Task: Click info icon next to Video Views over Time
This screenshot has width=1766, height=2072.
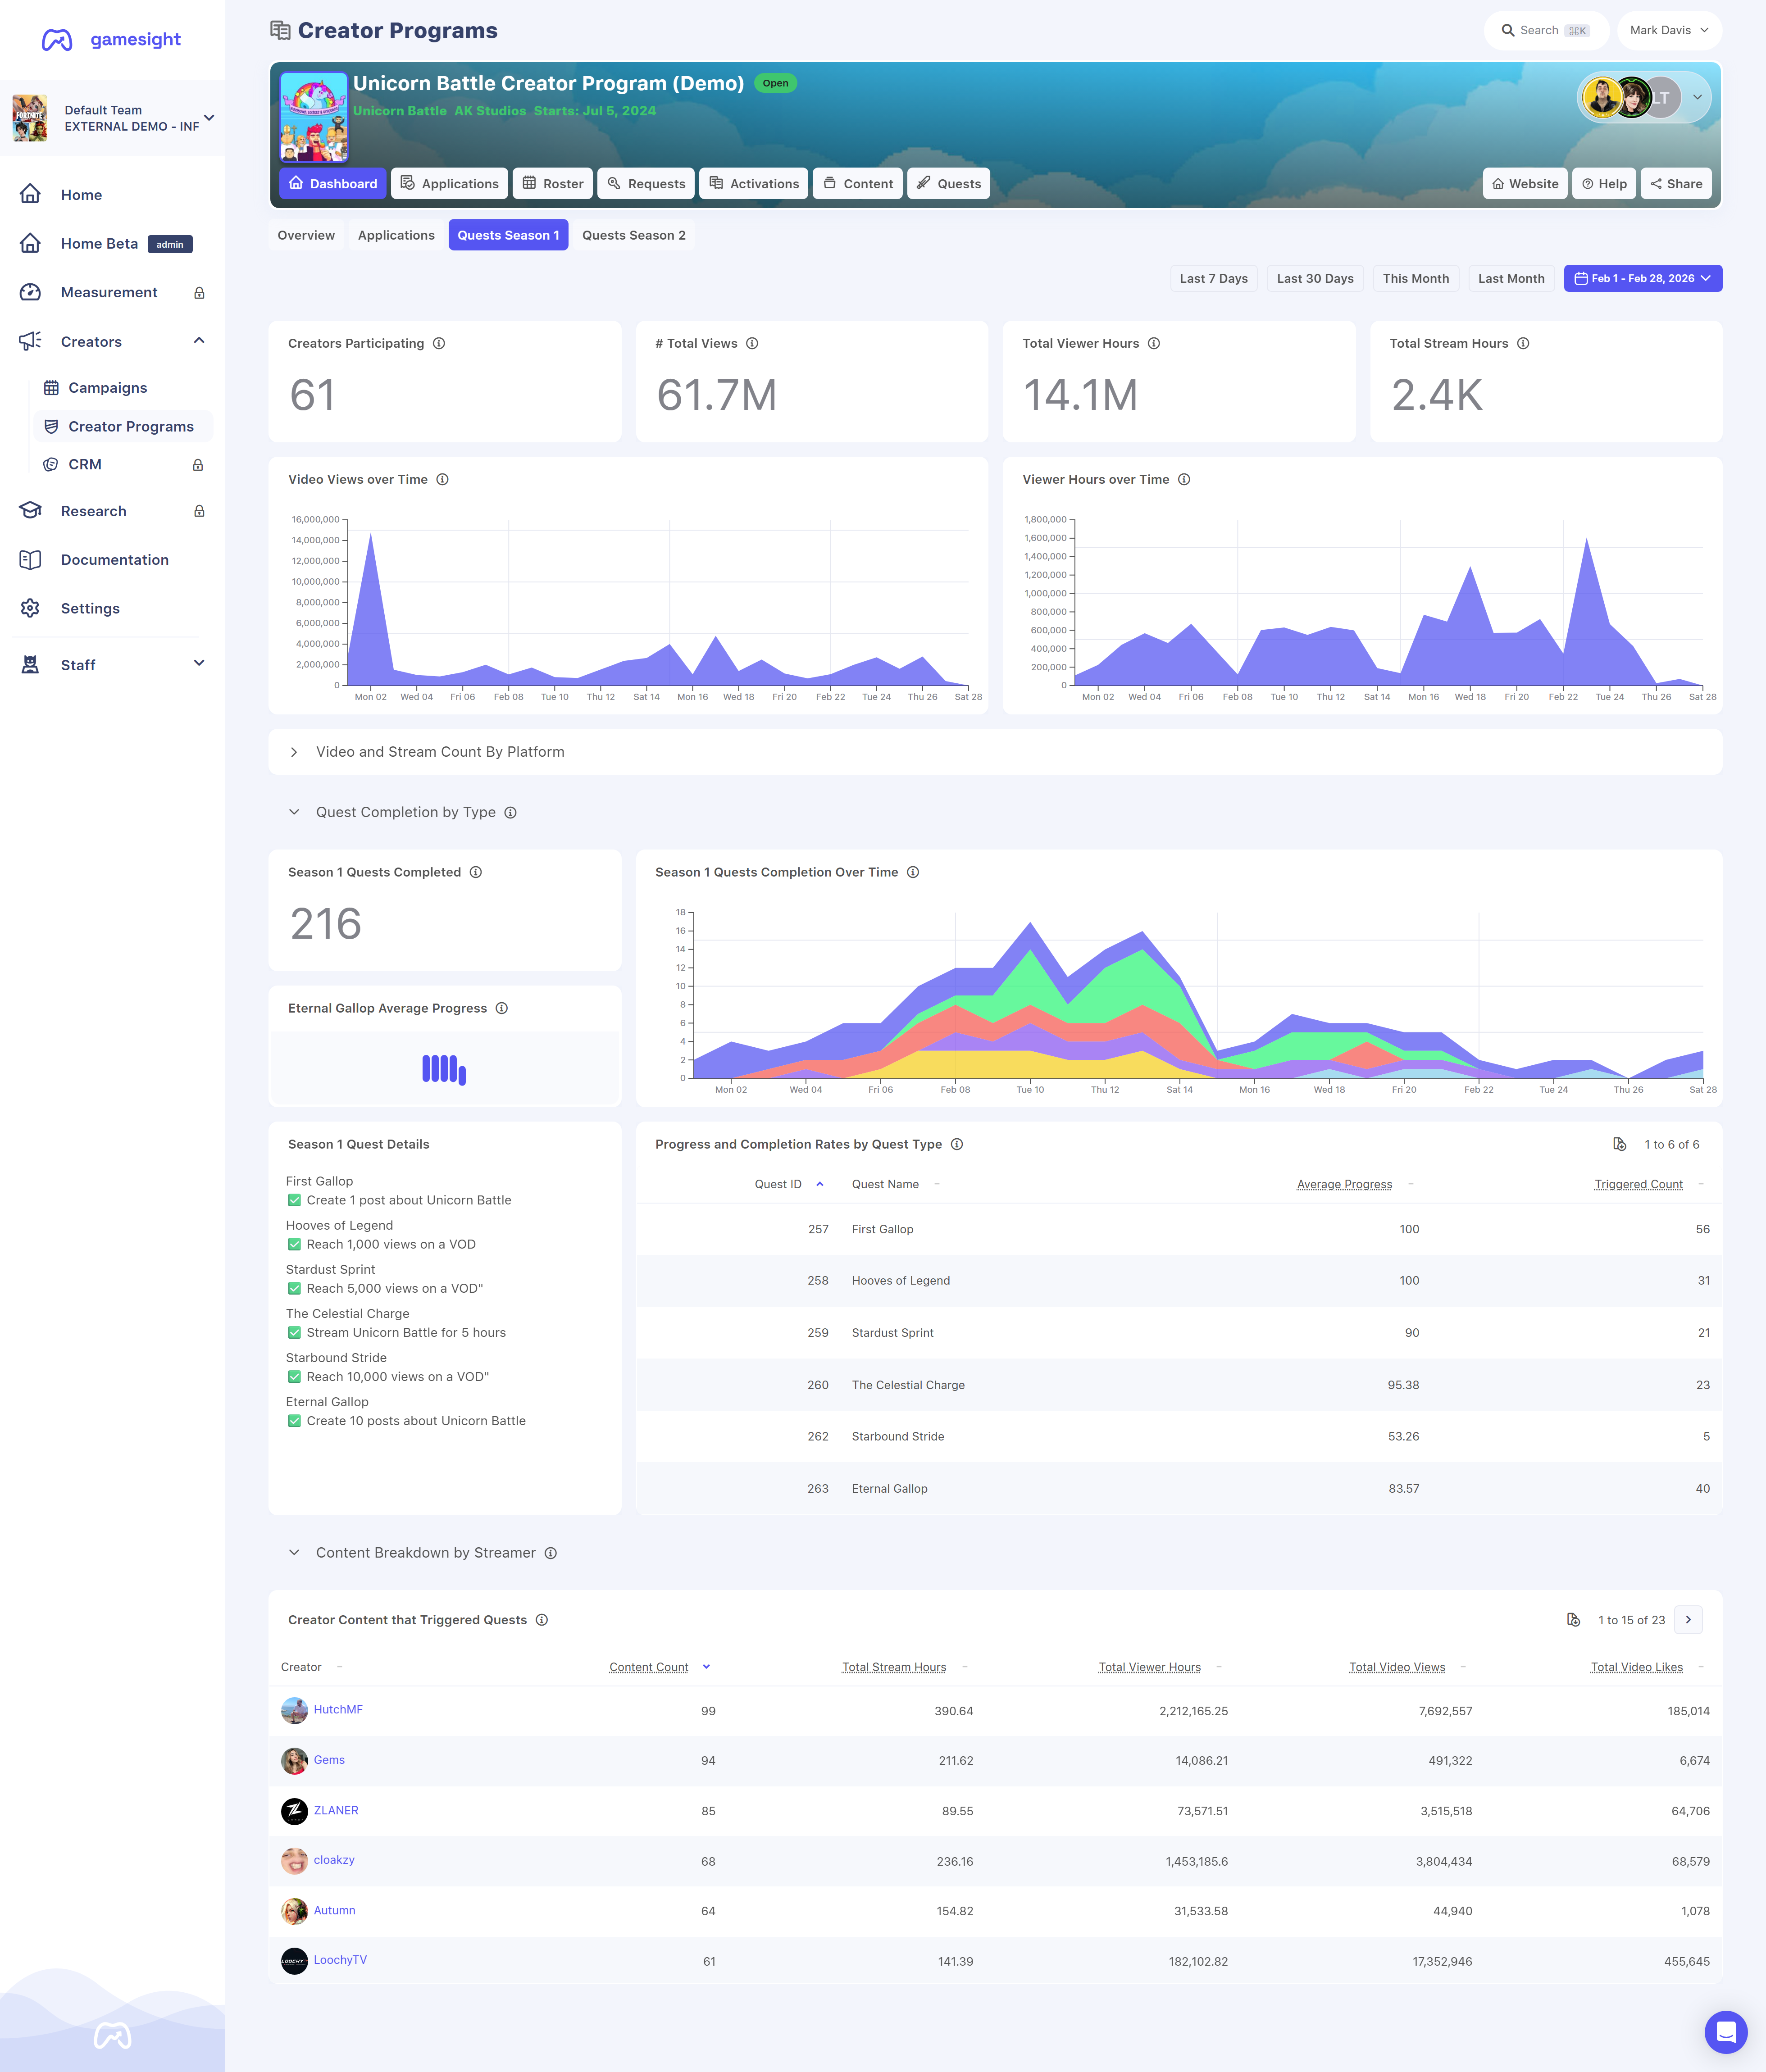Action: coord(442,479)
